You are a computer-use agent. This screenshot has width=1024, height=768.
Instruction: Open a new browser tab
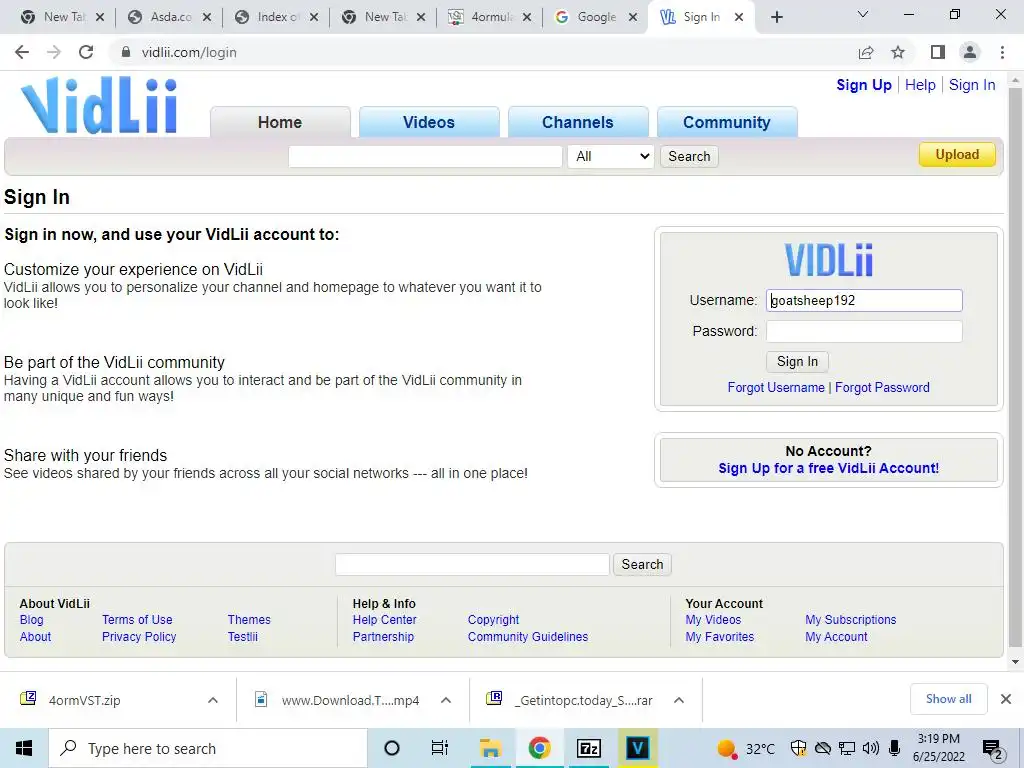tap(776, 17)
